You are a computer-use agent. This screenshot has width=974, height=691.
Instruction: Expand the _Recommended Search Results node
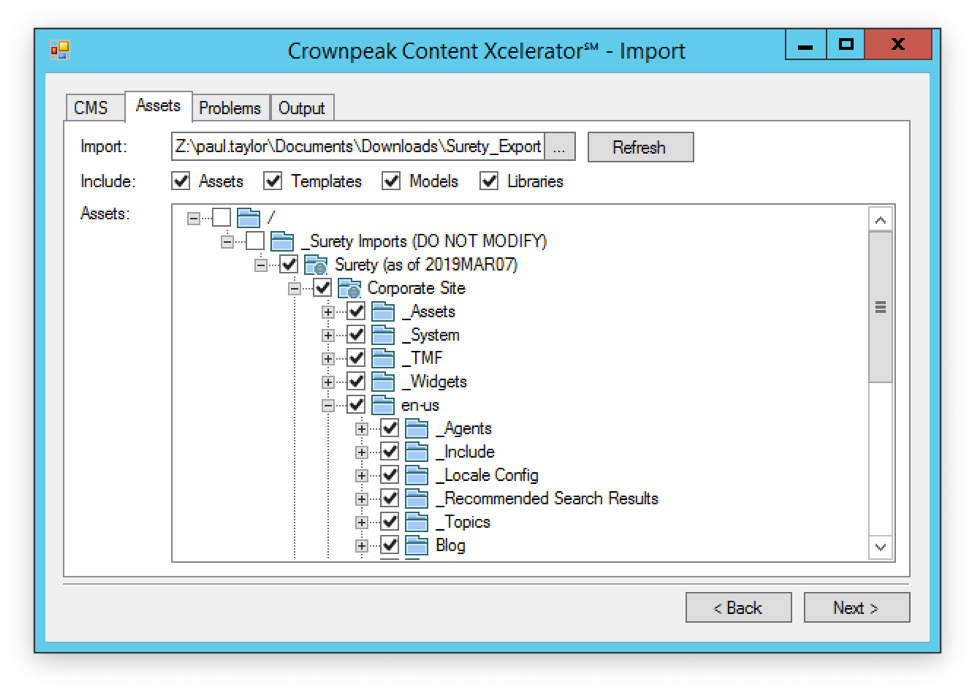[362, 499]
